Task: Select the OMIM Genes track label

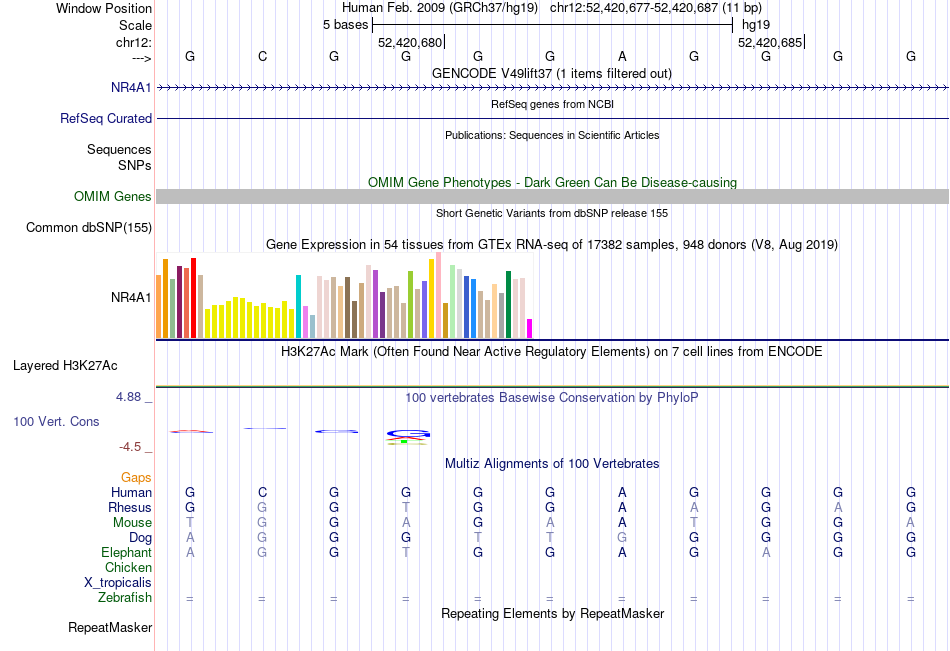Action: tap(112, 196)
